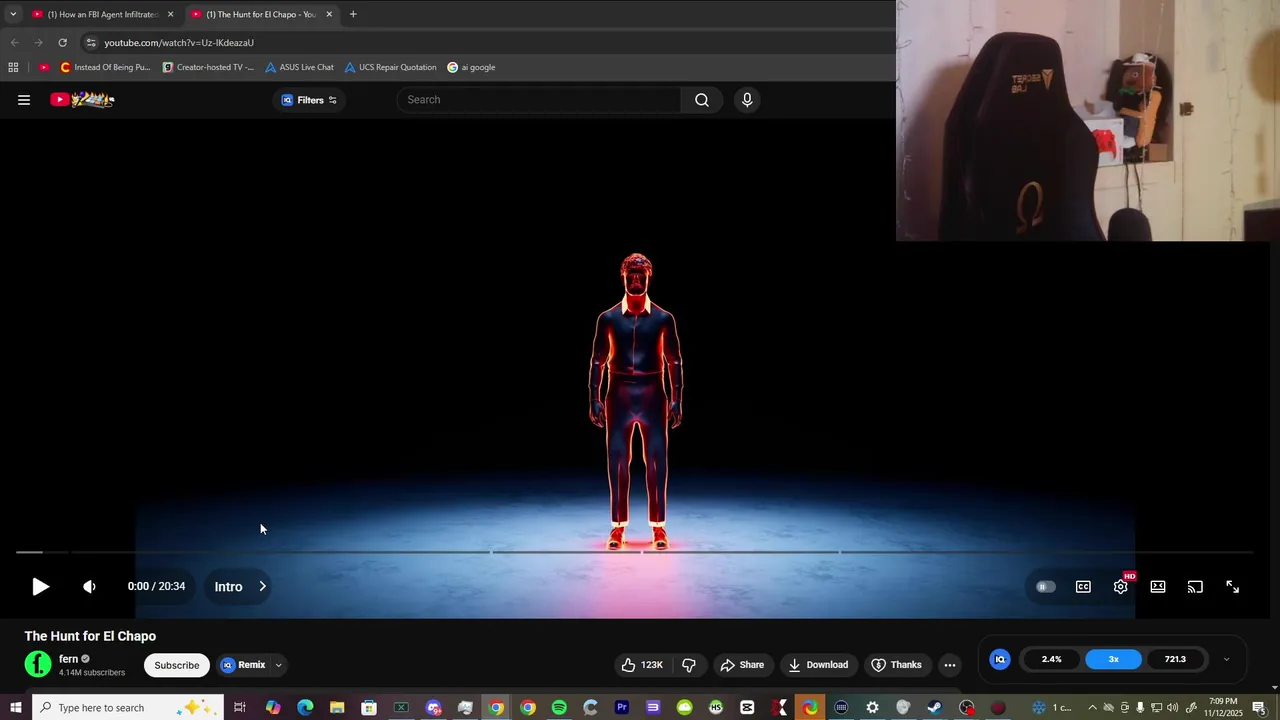Open the ai google bookmark

coord(471,67)
